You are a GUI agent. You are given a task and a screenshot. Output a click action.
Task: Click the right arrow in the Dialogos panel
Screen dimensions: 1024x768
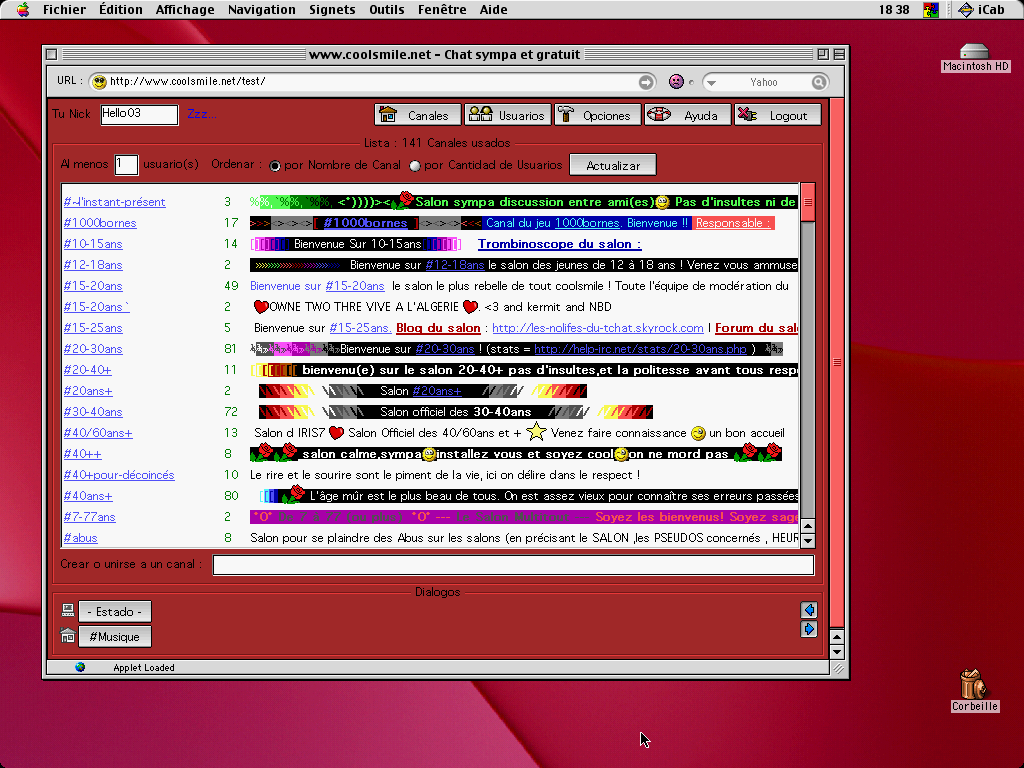(808, 629)
